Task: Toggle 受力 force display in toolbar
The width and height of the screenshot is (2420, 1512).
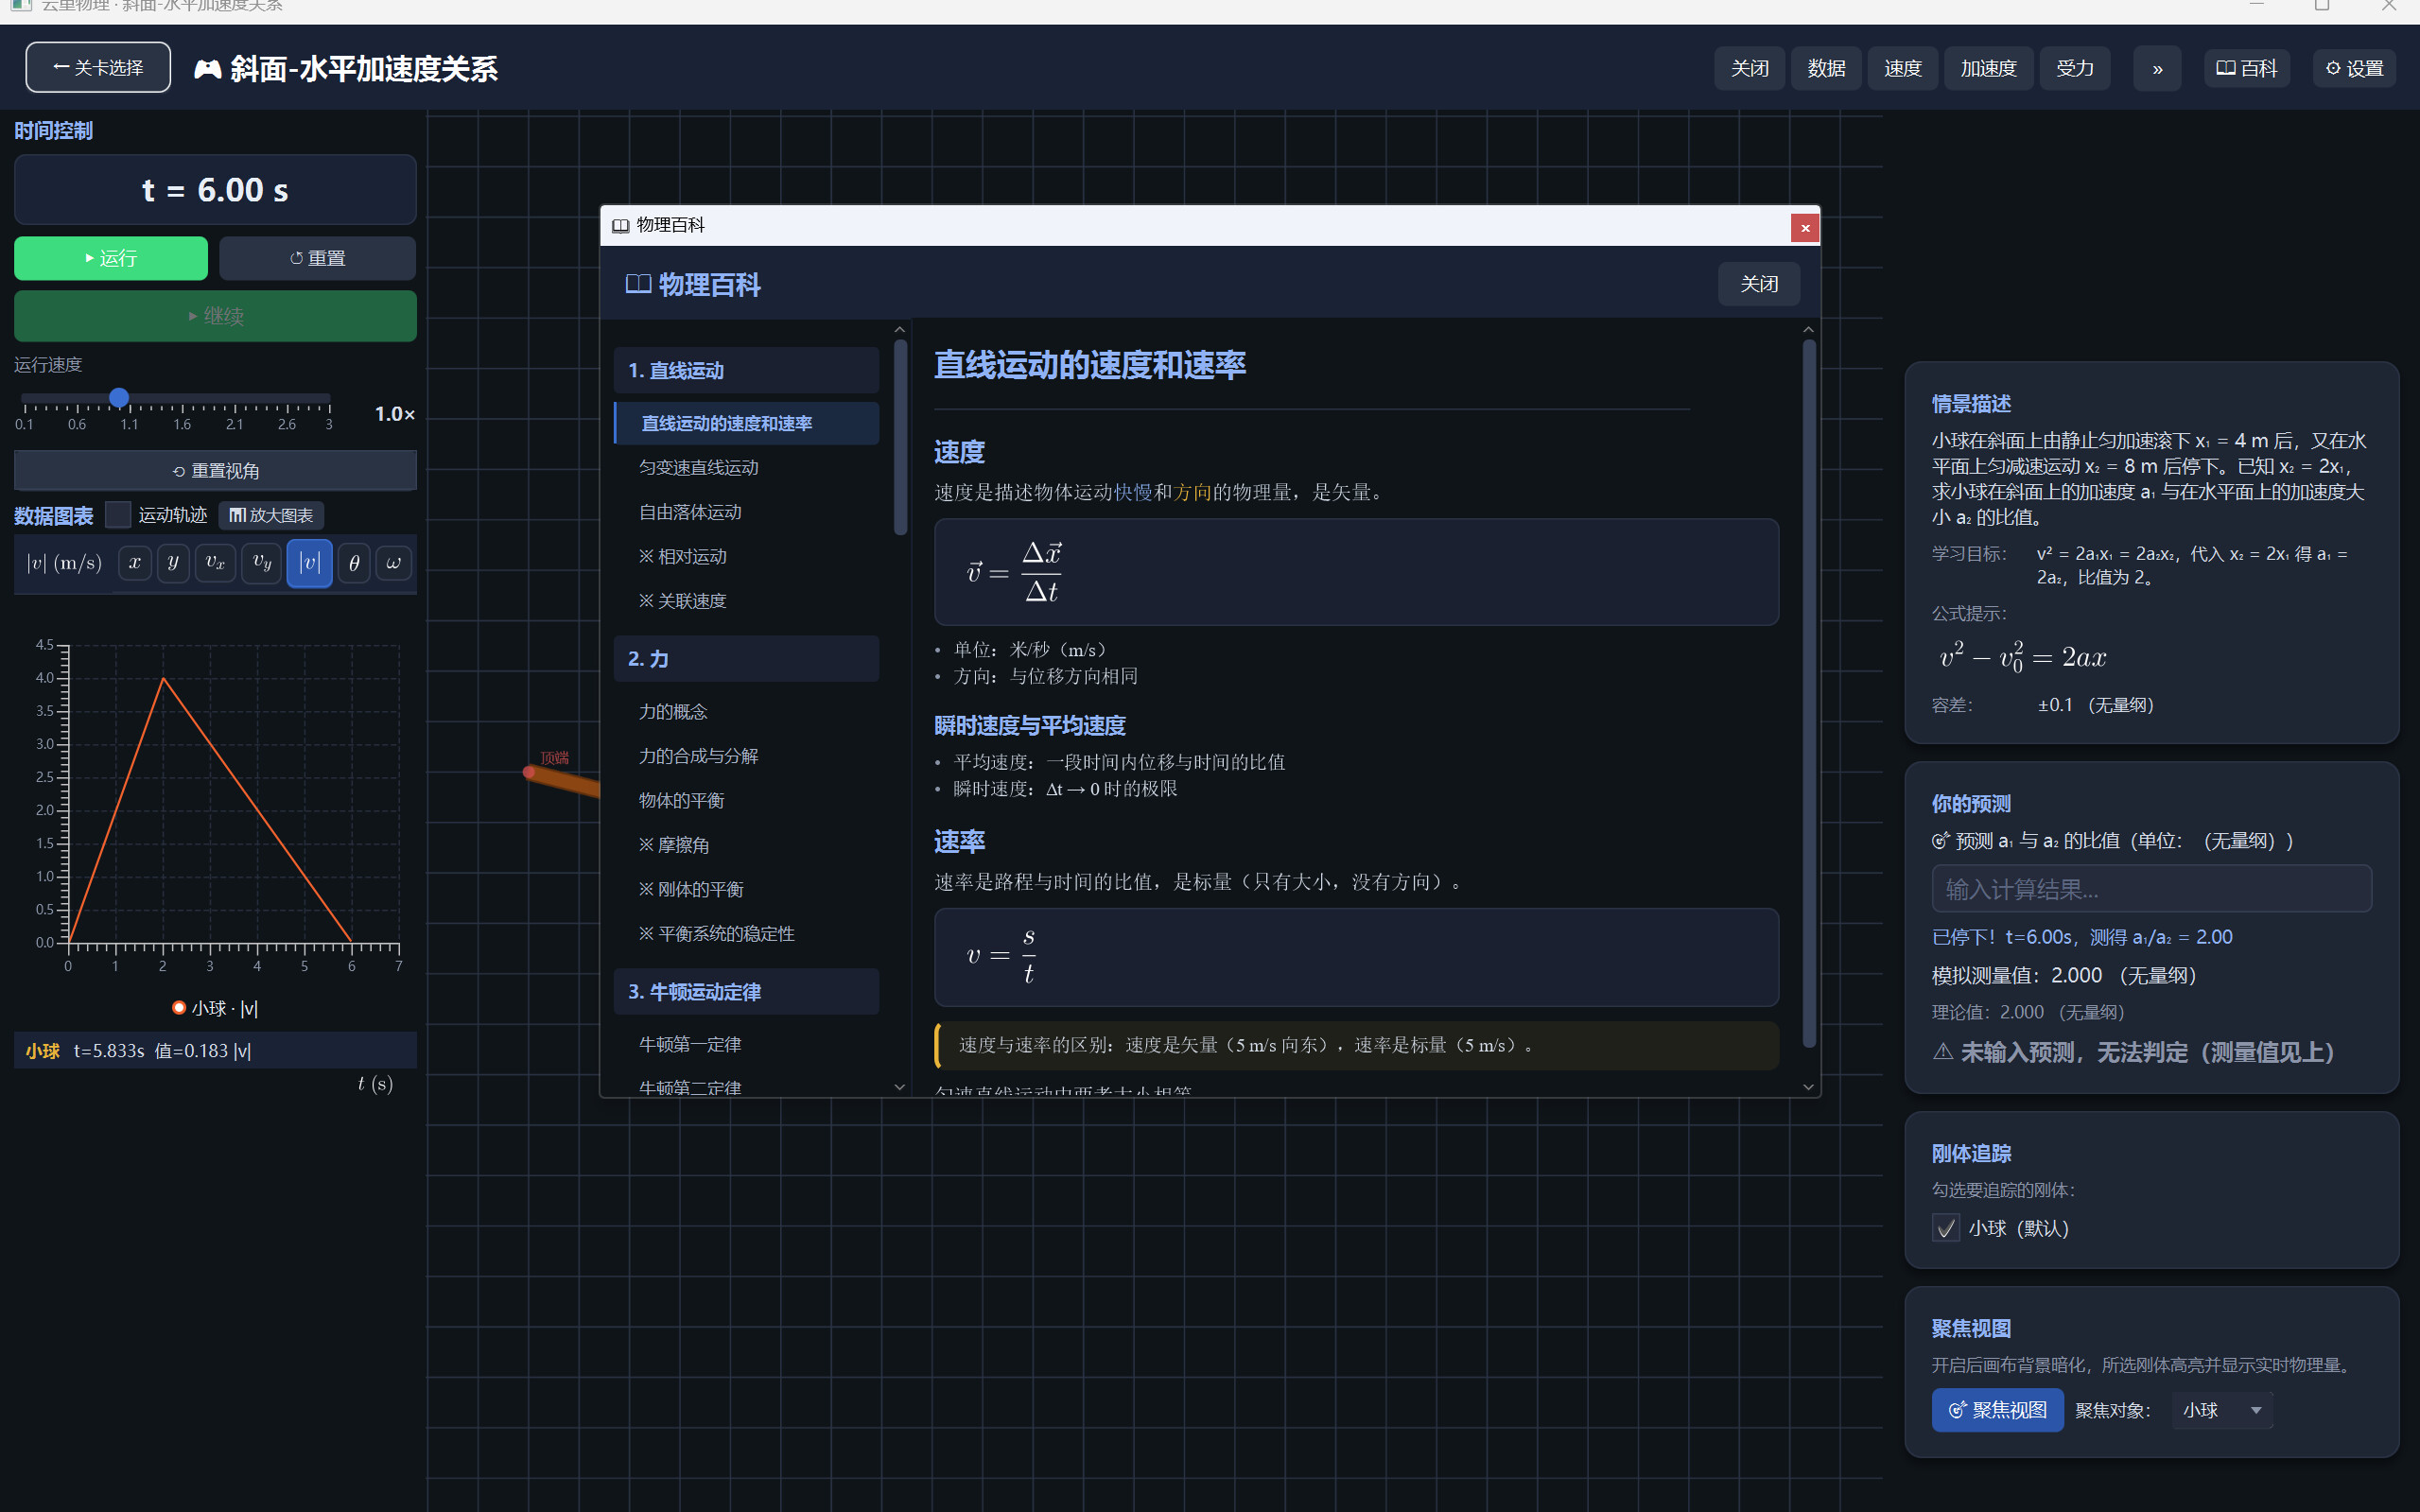Action: [2074, 68]
